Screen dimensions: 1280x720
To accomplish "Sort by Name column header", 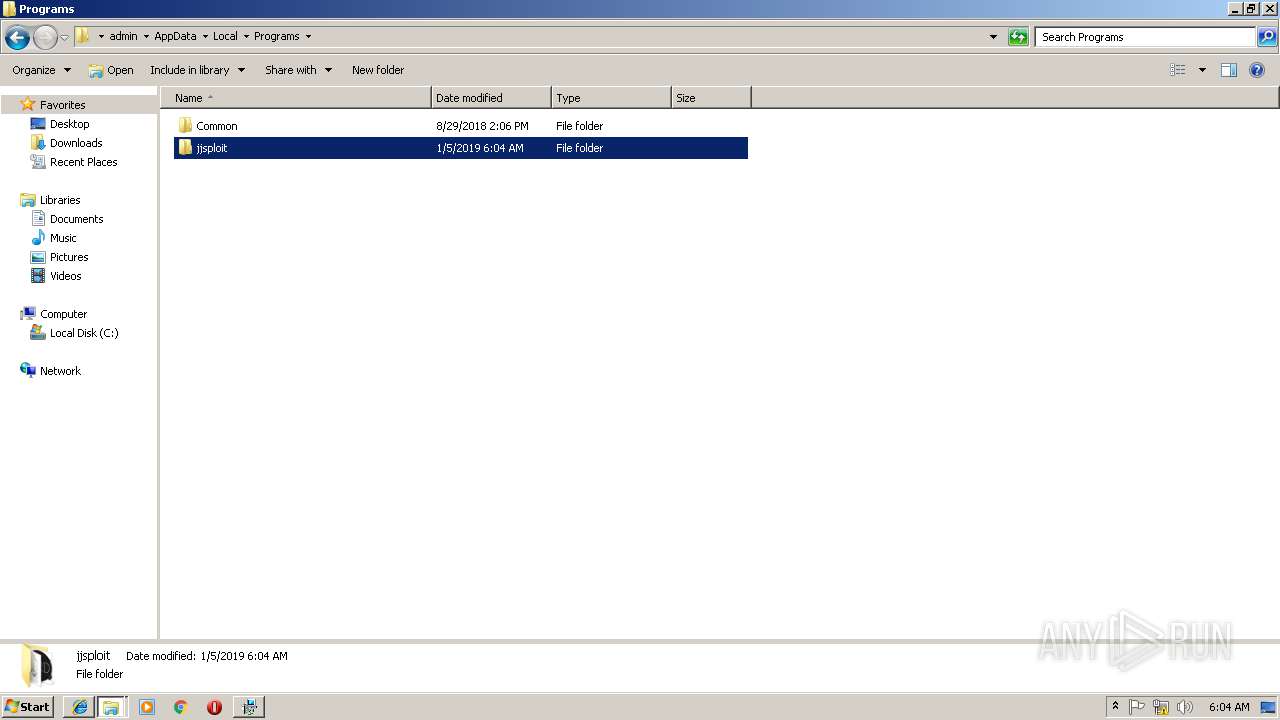I will click(x=296, y=98).
